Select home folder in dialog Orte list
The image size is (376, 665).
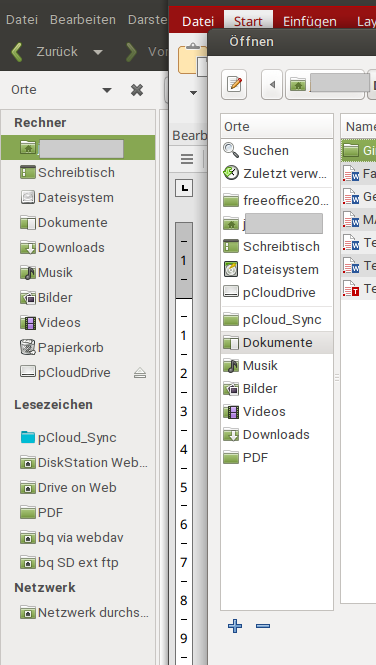(277, 224)
